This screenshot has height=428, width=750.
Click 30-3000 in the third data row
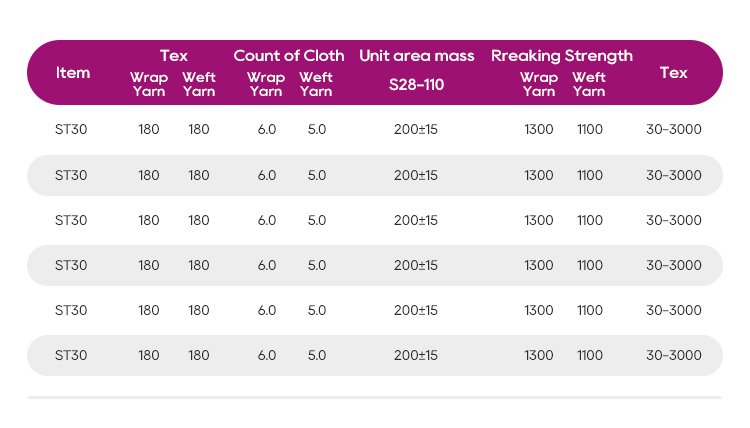coord(674,220)
